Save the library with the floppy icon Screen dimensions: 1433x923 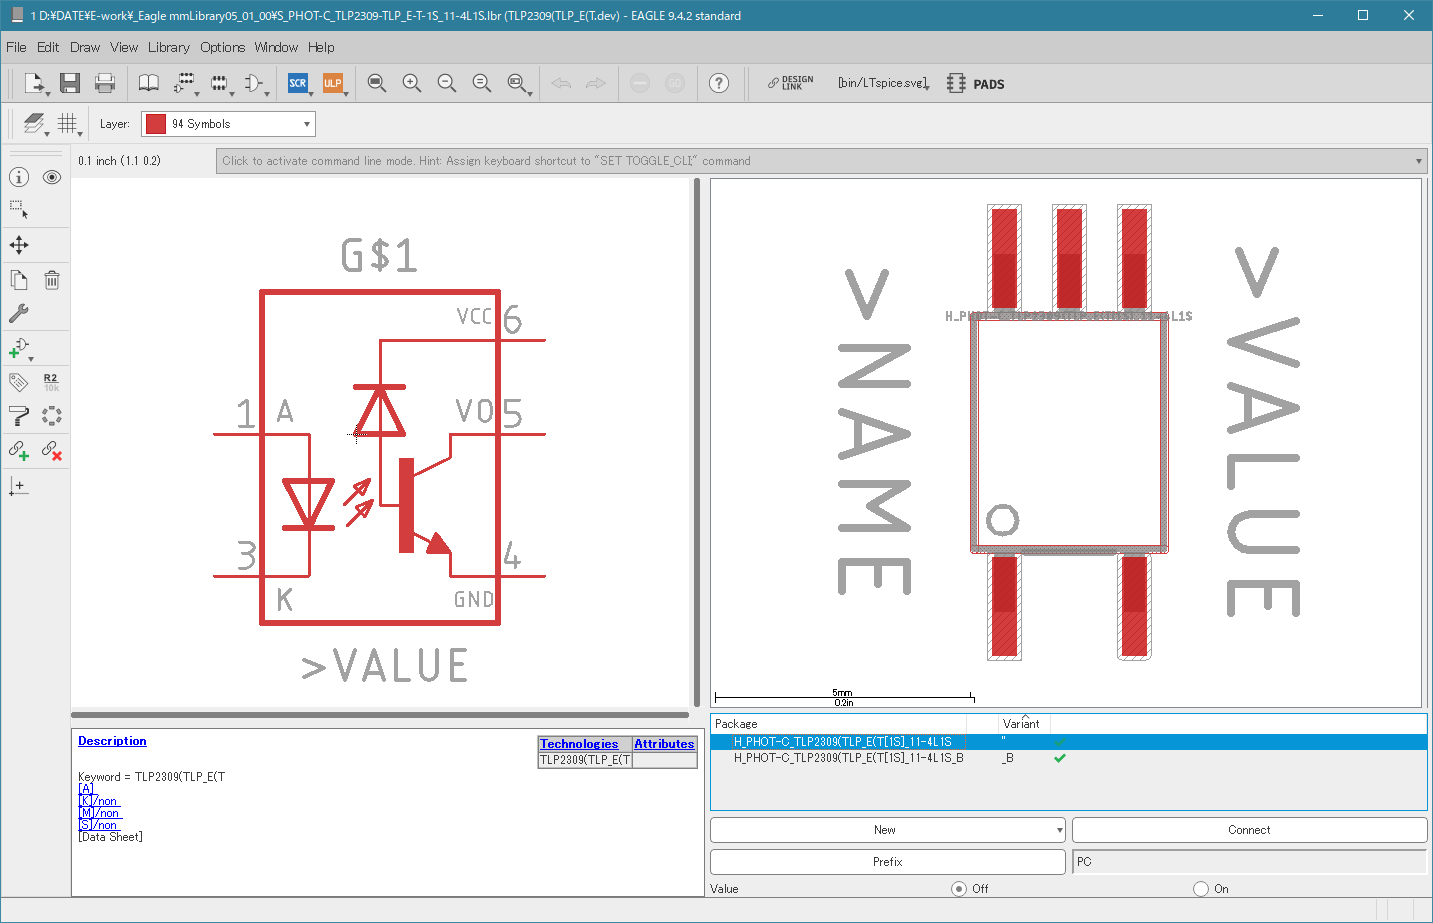click(x=69, y=83)
